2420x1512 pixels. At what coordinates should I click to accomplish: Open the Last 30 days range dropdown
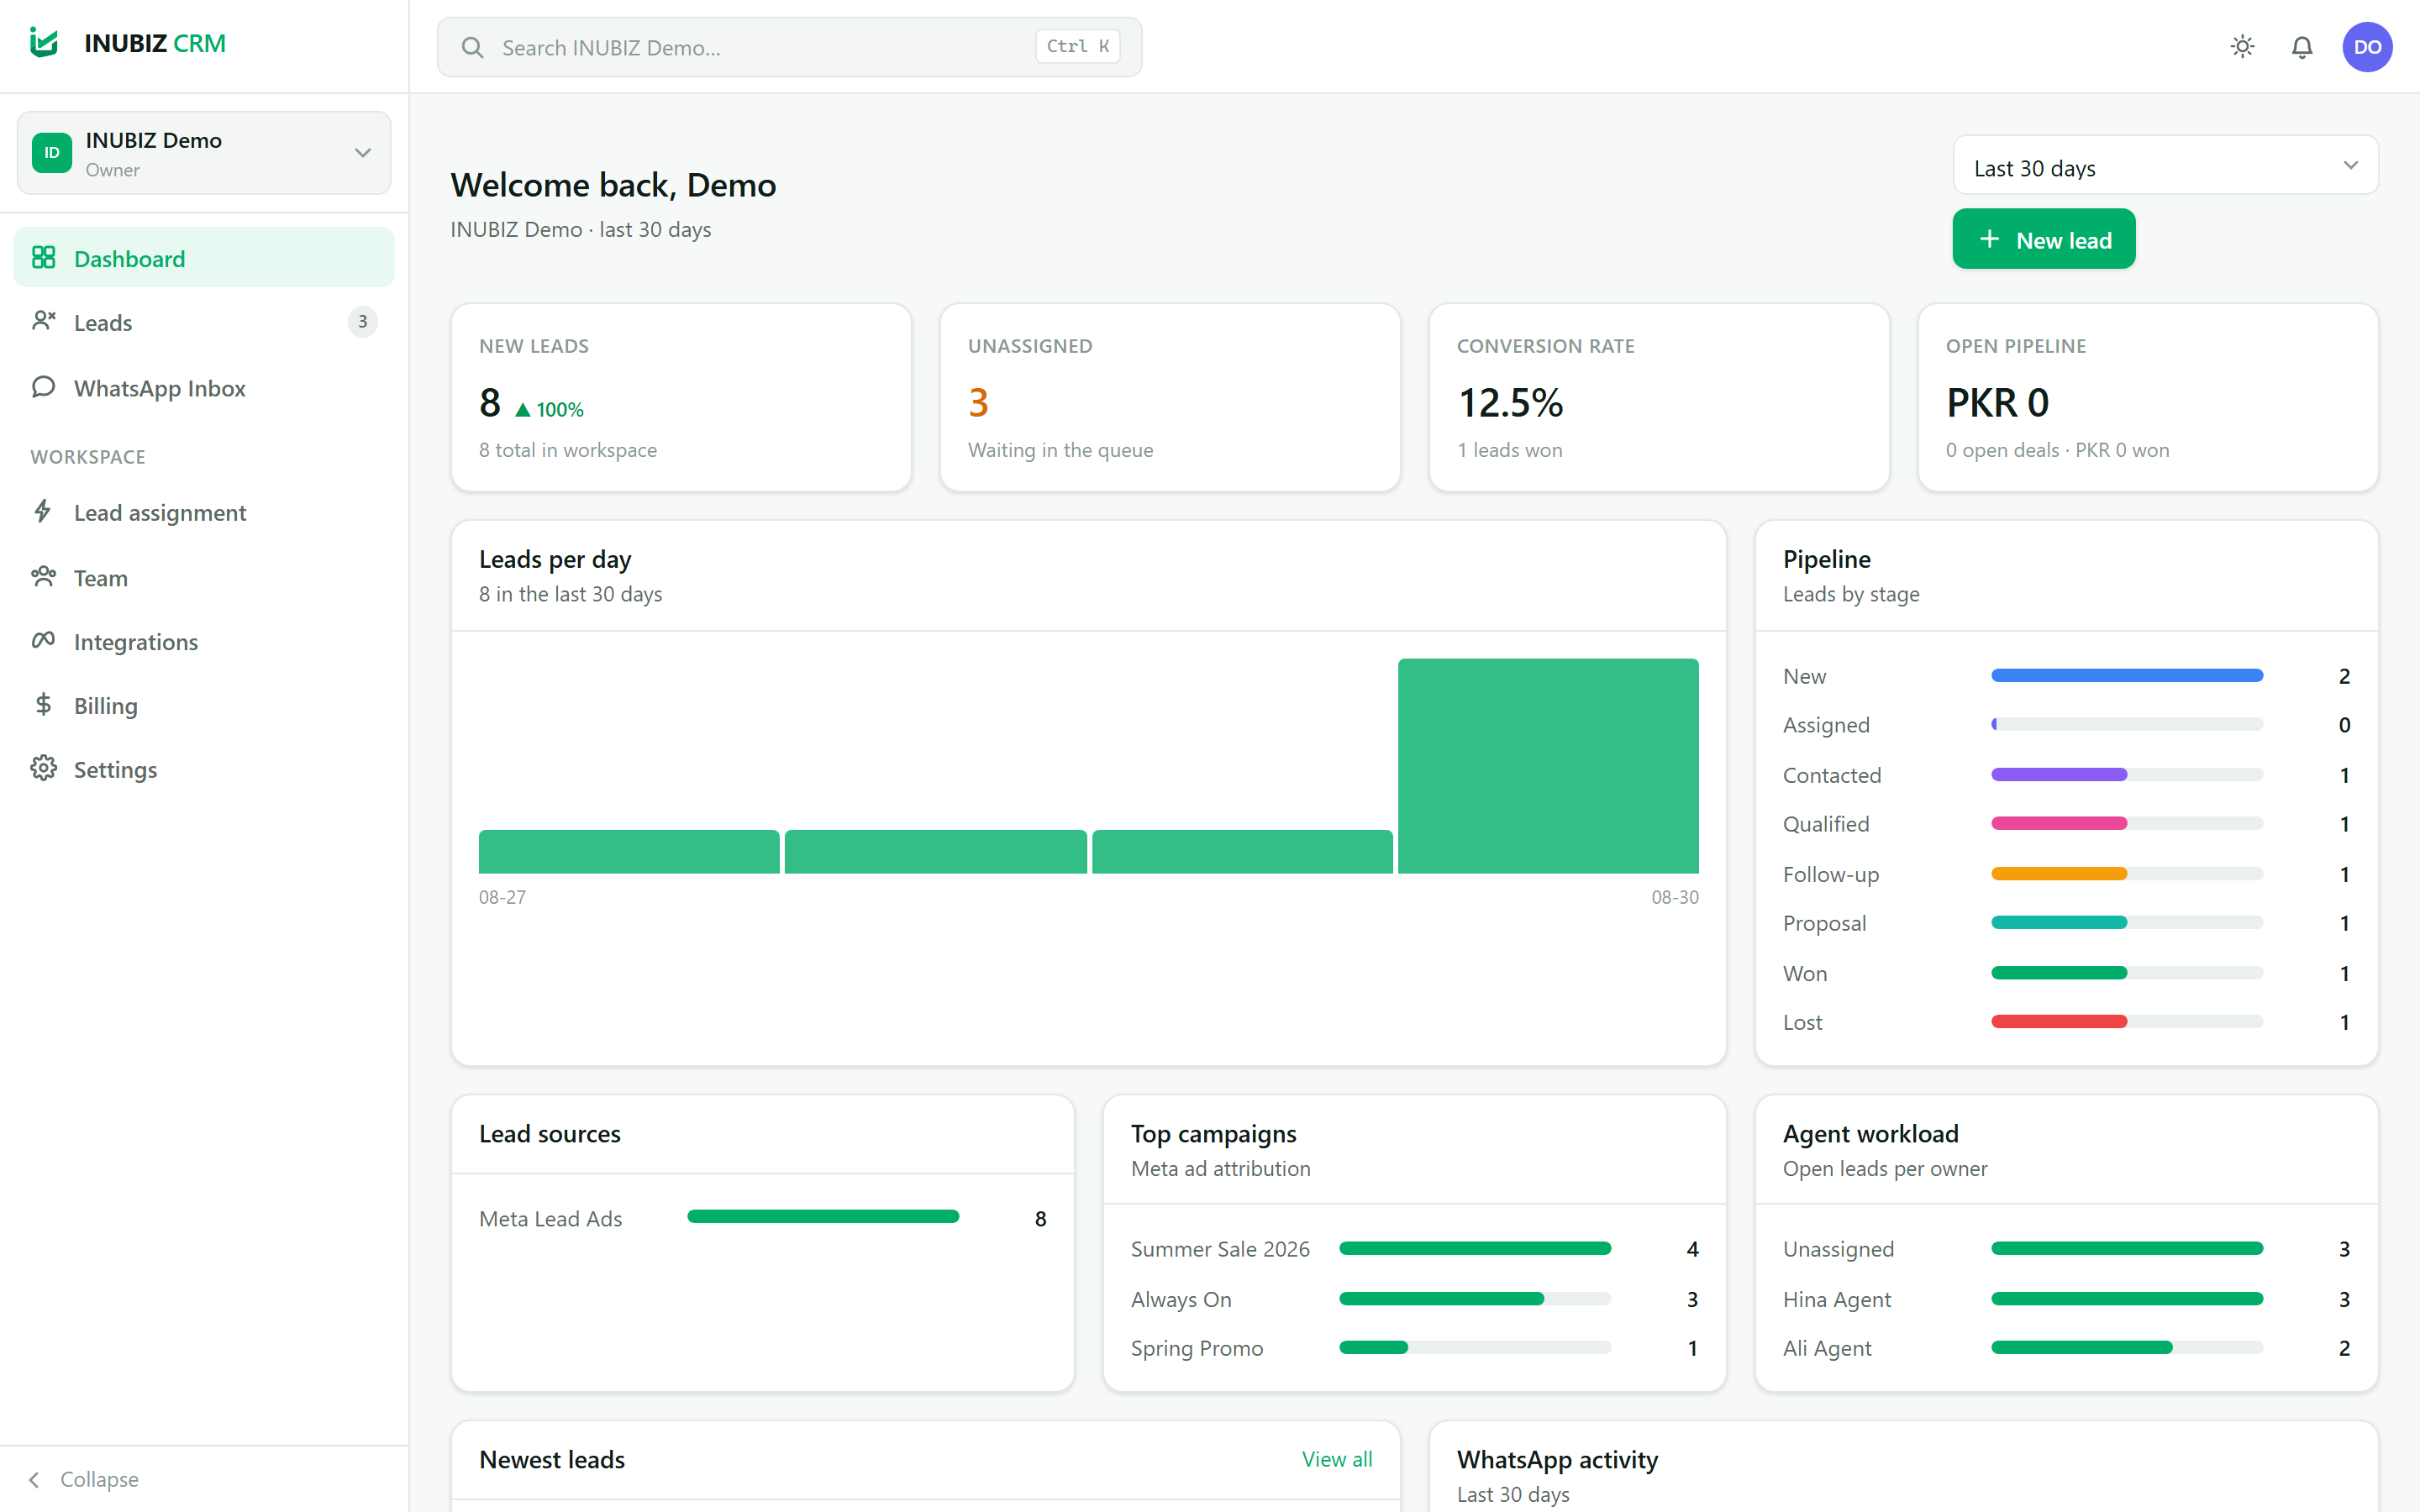(2165, 166)
